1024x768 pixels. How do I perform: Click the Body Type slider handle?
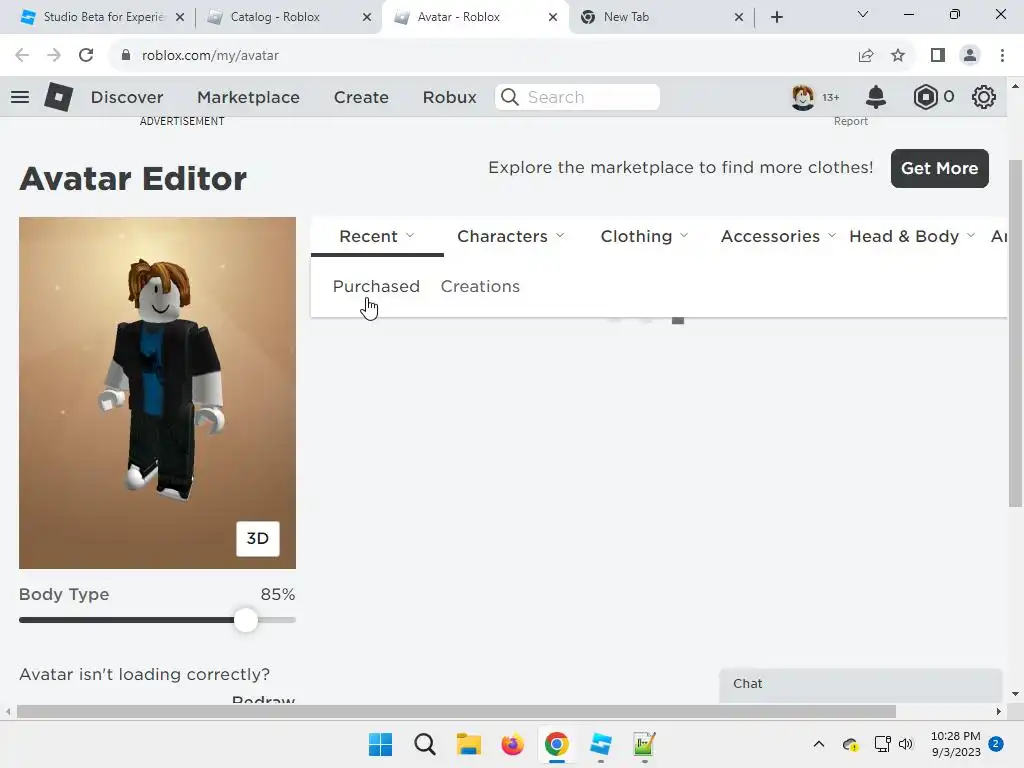[246, 620]
